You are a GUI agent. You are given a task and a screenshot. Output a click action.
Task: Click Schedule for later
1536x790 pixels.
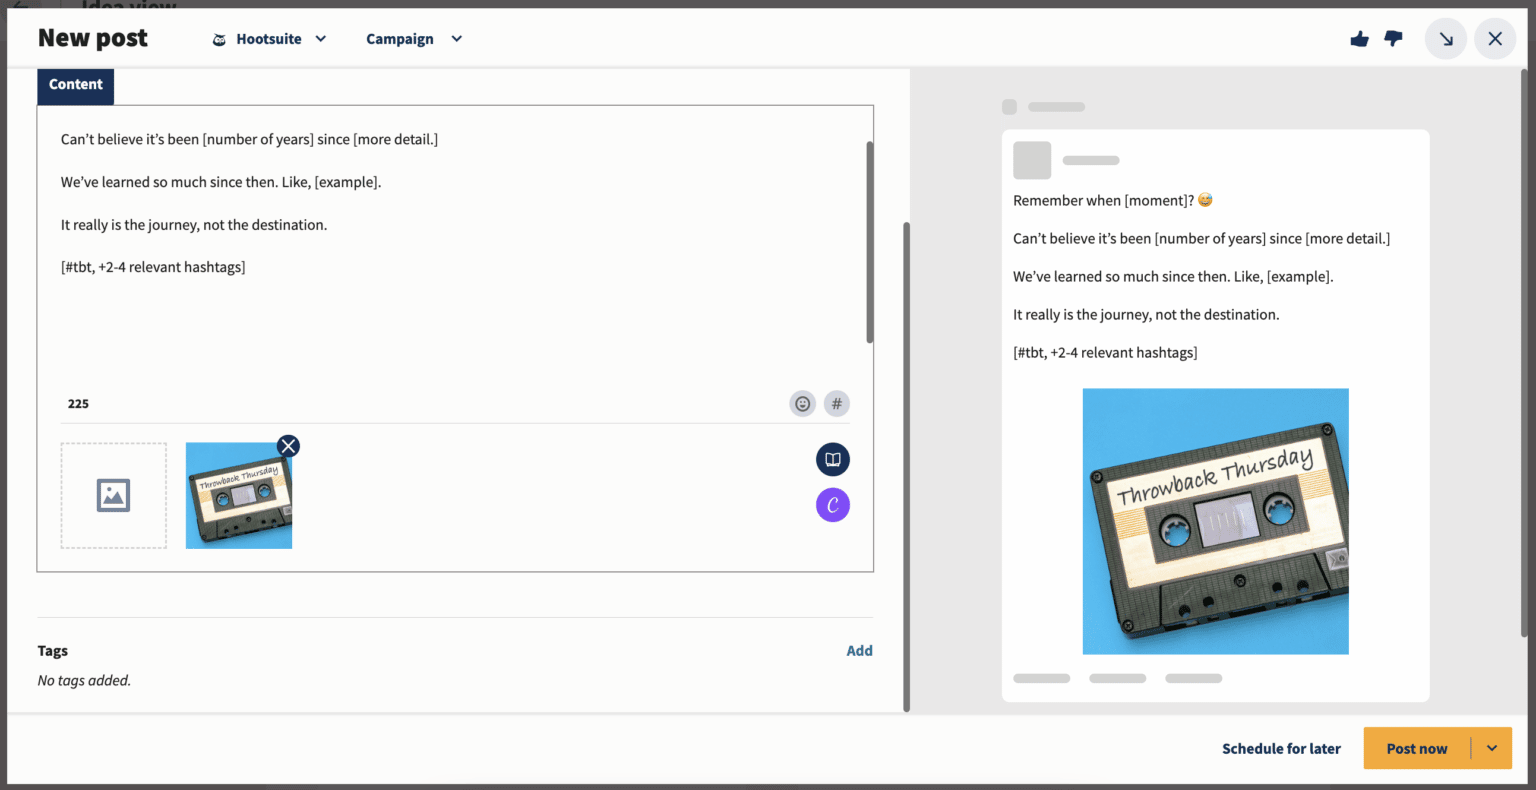(1281, 748)
